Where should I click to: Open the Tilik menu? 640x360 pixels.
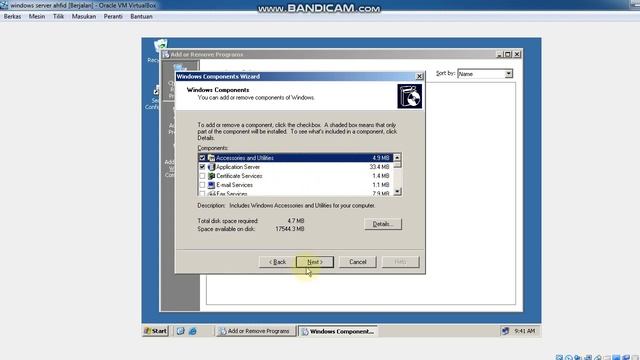[x=58, y=16]
